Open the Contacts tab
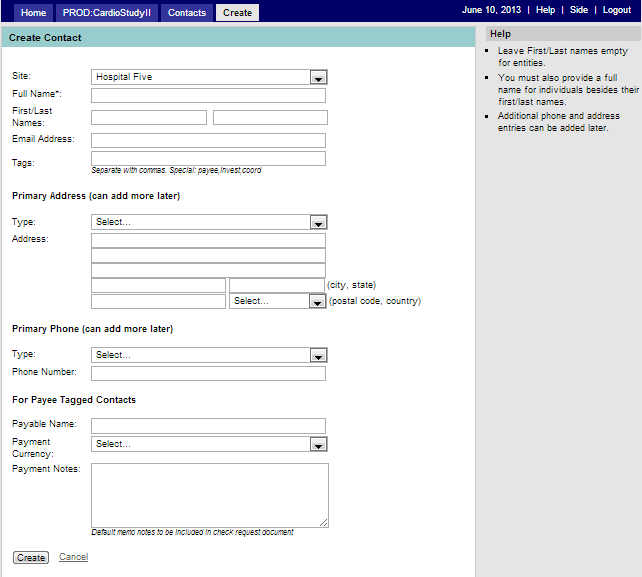 (187, 13)
